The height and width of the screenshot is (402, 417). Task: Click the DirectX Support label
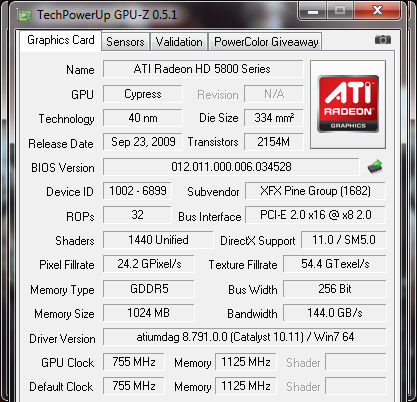(258, 241)
